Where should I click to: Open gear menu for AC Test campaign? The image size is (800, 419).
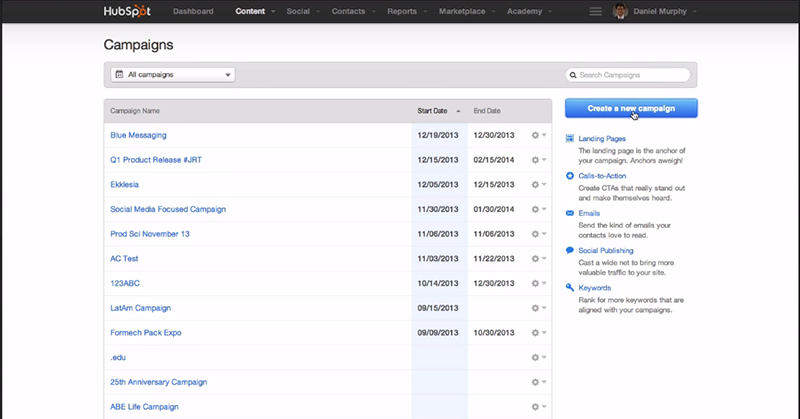(x=537, y=258)
